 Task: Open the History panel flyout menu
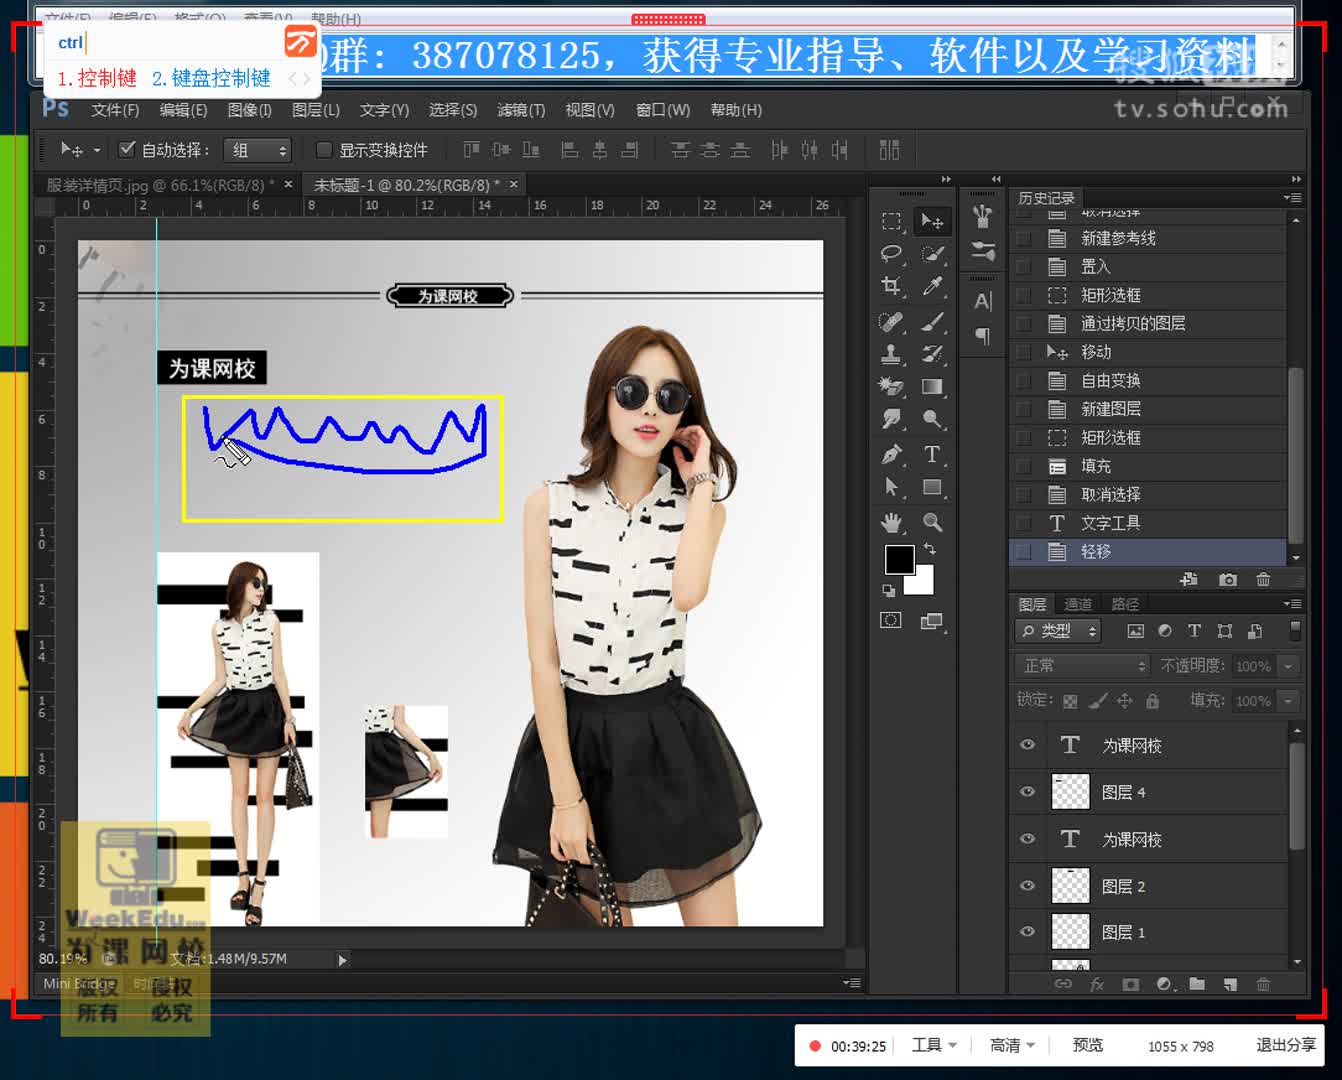tap(1293, 198)
